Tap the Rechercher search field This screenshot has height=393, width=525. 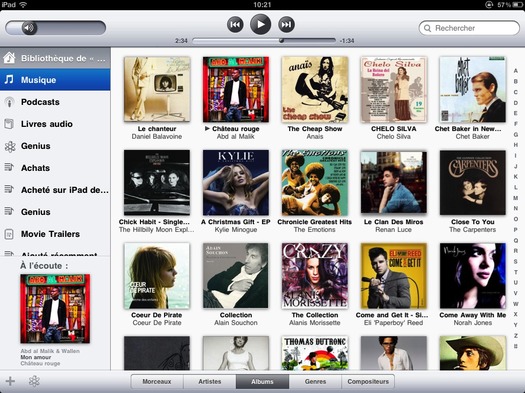point(469,28)
